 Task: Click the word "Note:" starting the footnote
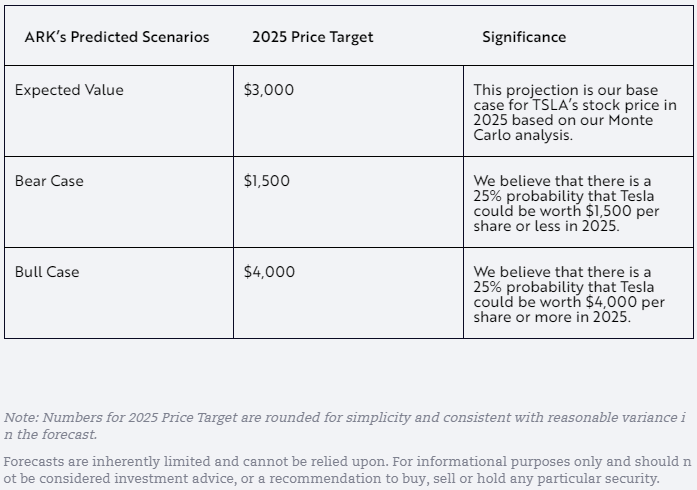pos(21,418)
